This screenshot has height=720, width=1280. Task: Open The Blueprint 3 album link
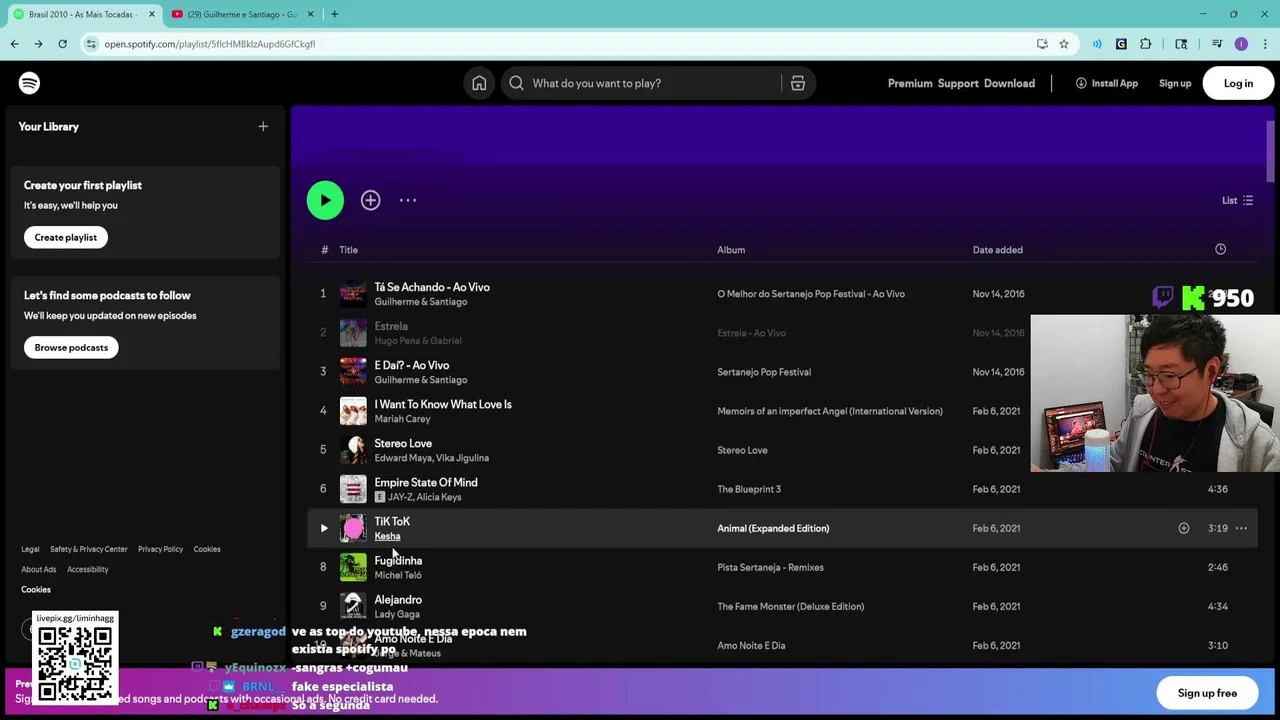pos(749,489)
